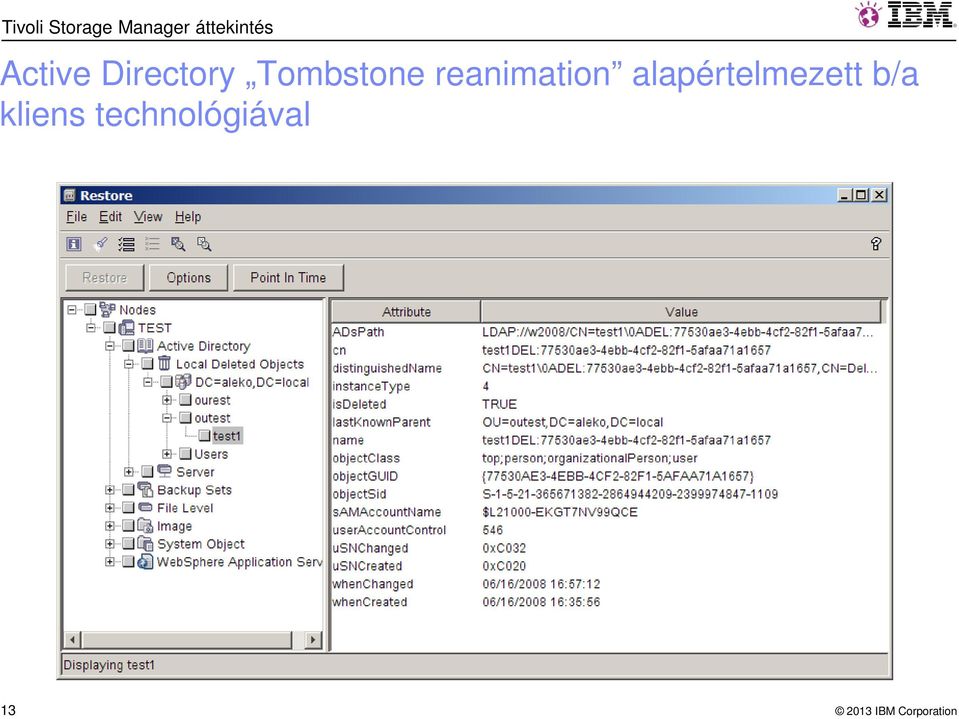Open the View menu
This screenshot has width=959, height=719.
pyautogui.click(x=148, y=216)
